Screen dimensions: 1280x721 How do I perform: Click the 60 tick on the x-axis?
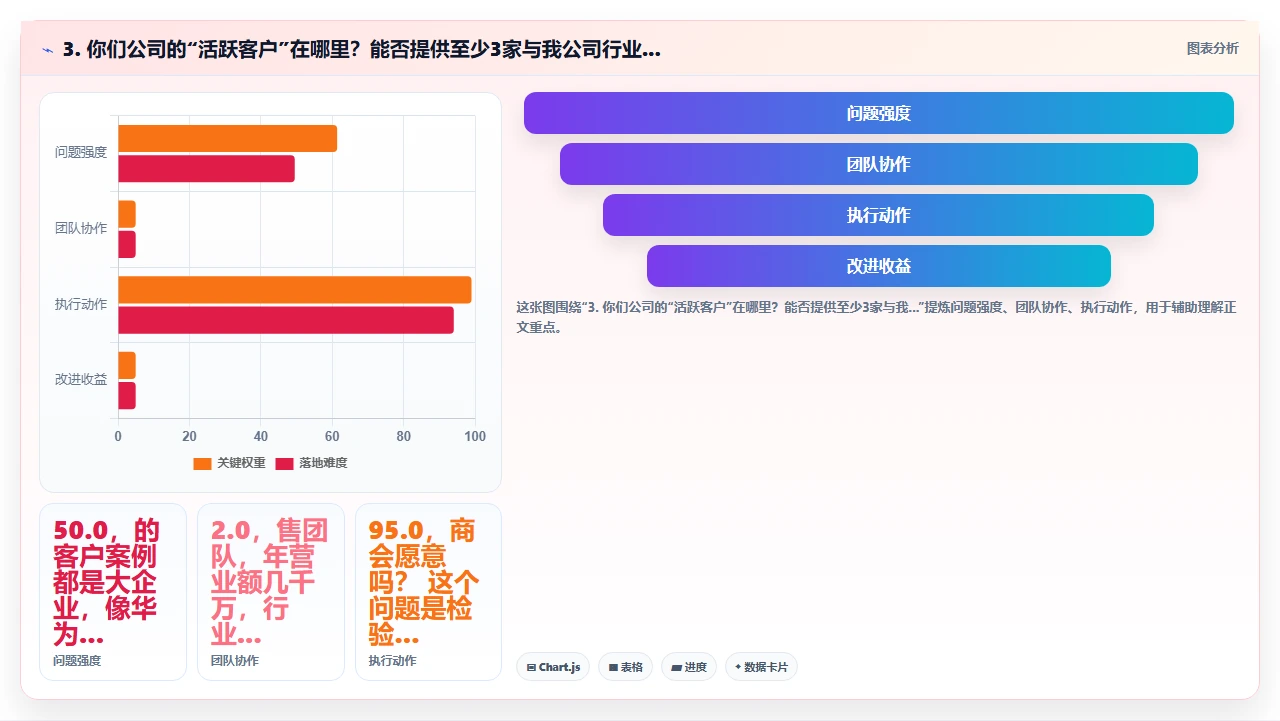pyautogui.click(x=332, y=436)
